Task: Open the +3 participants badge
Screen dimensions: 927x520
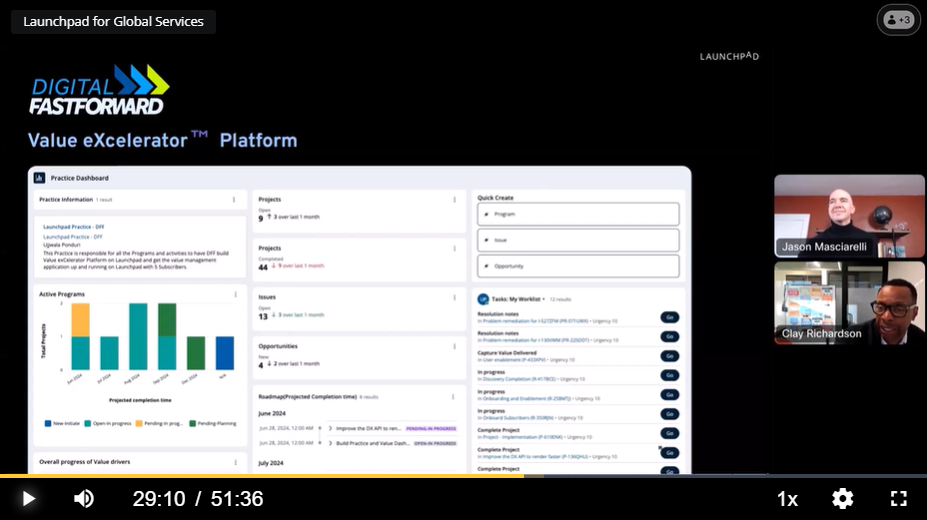Action: coord(898,20)
